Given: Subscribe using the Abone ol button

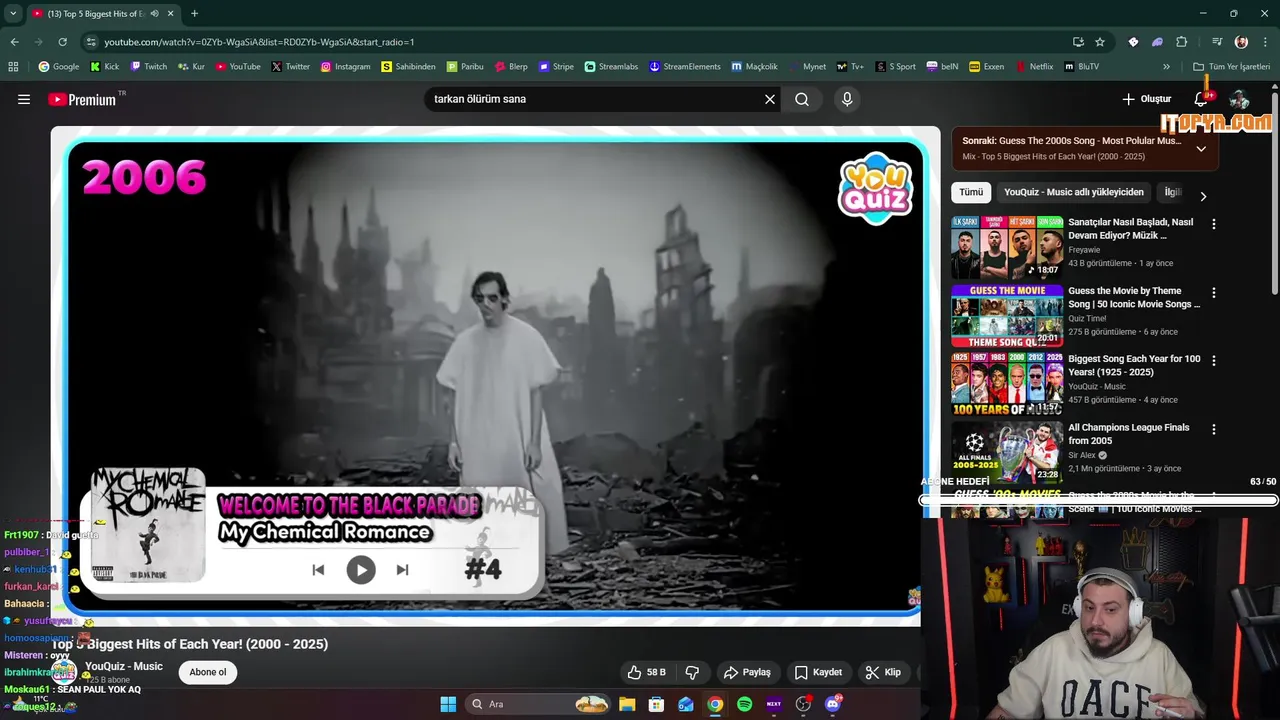Looking at the screenshot, I should [x=208, y=672].
